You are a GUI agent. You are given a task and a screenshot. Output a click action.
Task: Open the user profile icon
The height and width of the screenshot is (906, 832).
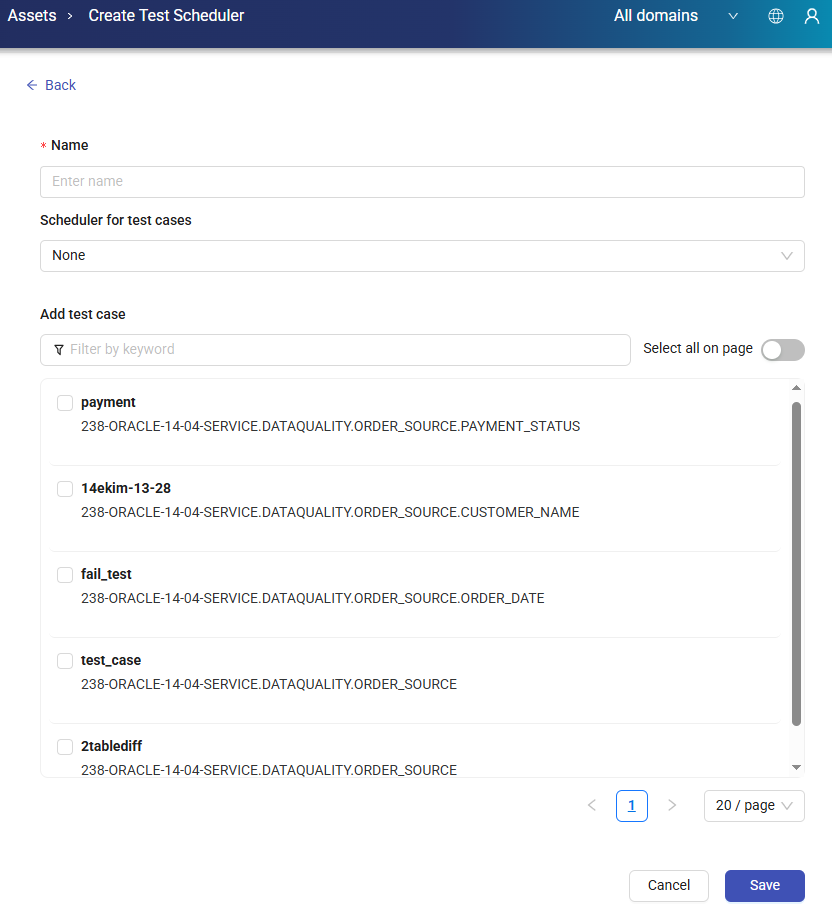812,16
